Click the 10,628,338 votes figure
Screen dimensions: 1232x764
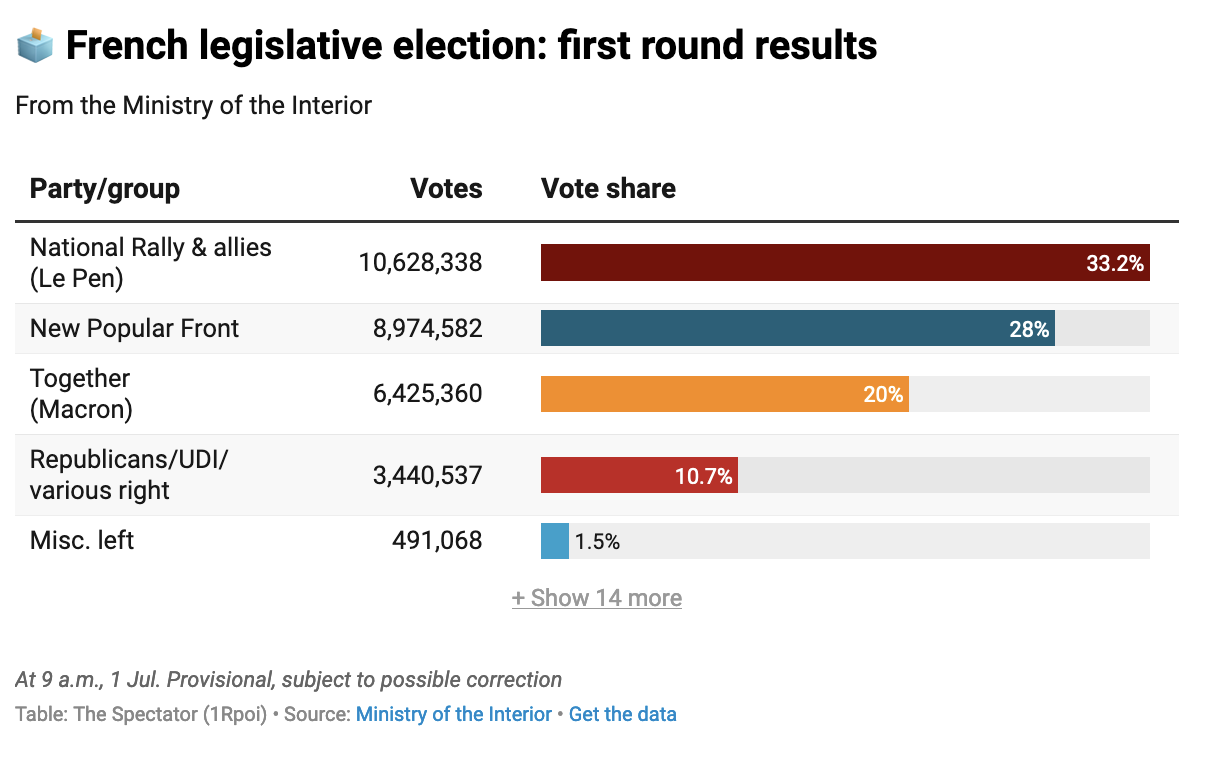tap(420, 263)
